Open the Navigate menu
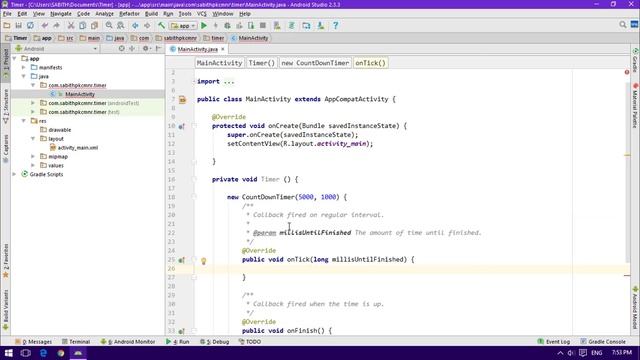The height and width of the screenshot is (360, 640). (x=61, y=13)
